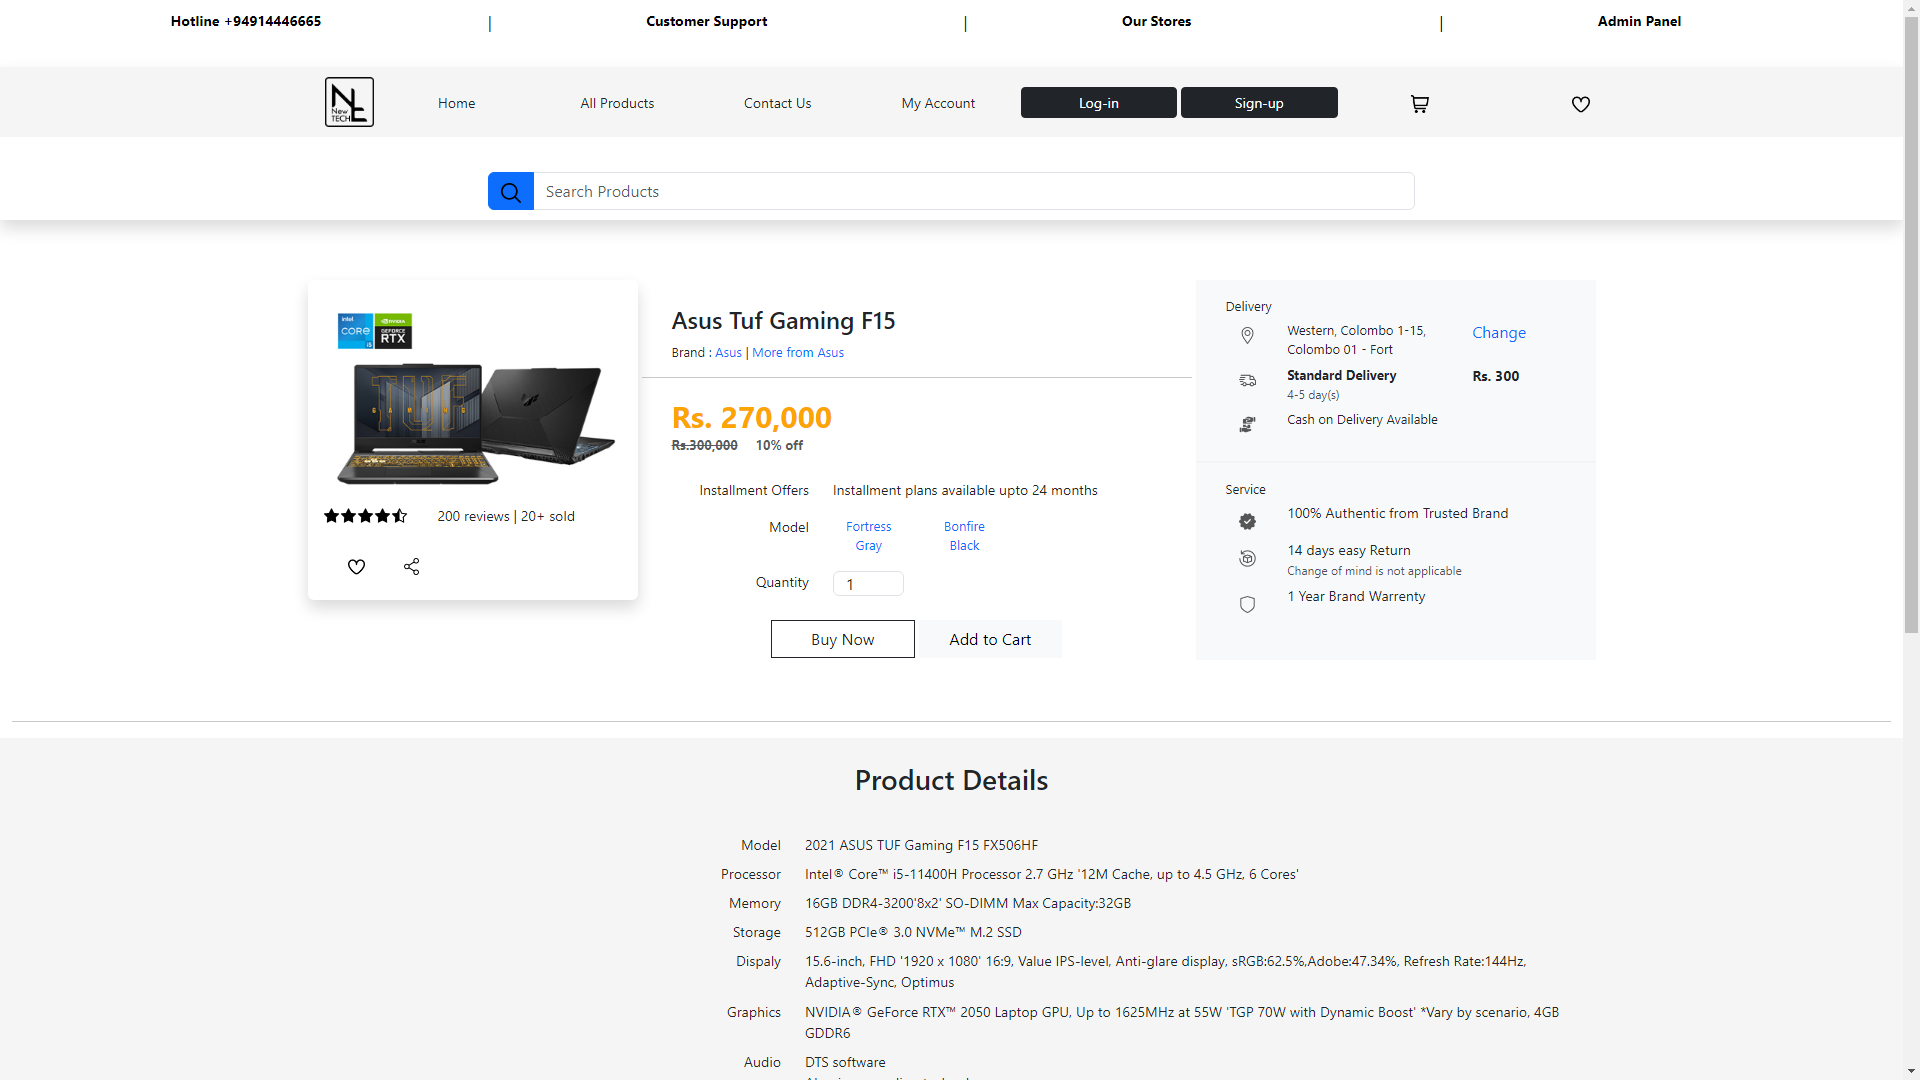Click the share icon under product image
The height and width of the screenshot is (1080, 1920).
411,567
